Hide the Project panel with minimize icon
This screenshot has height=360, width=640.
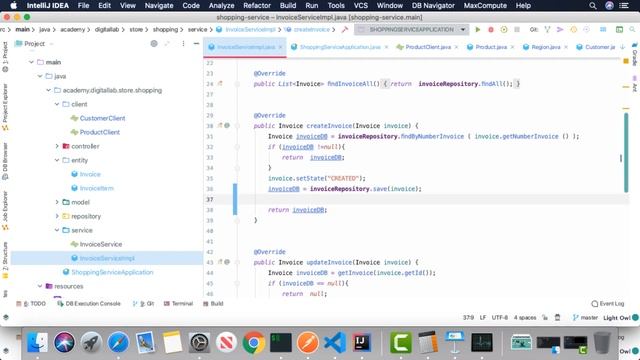pos(196,43)
